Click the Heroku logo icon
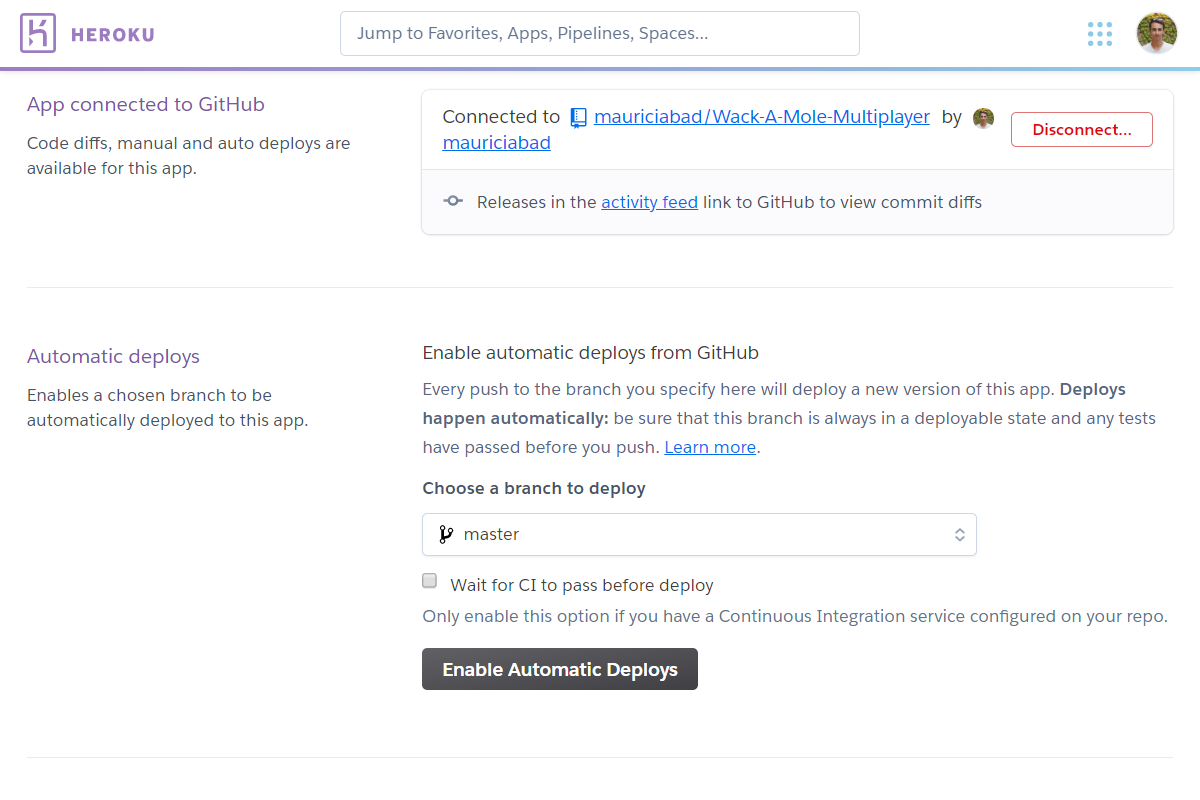This screenshot has height=800, width=1200. point(38,34)
